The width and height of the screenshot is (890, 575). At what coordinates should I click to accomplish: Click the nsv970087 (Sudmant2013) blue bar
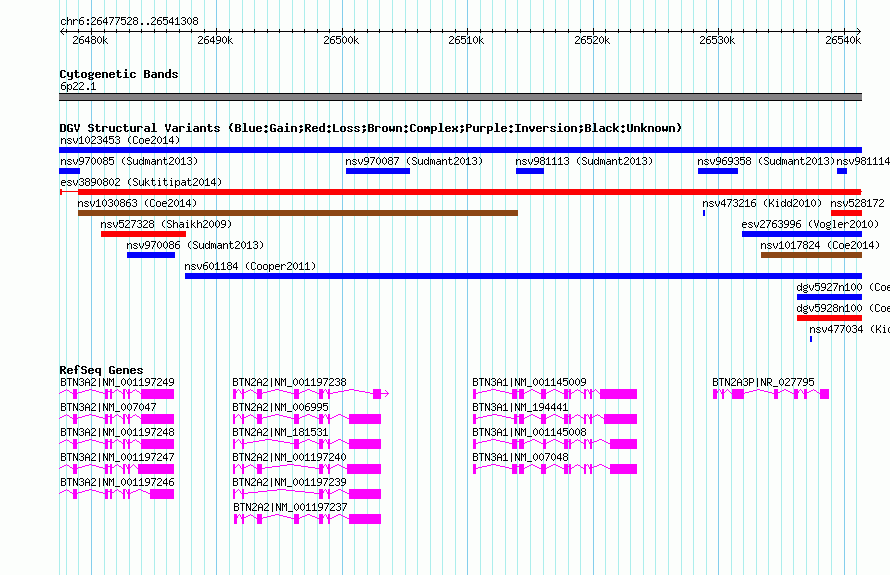(377, 171)
